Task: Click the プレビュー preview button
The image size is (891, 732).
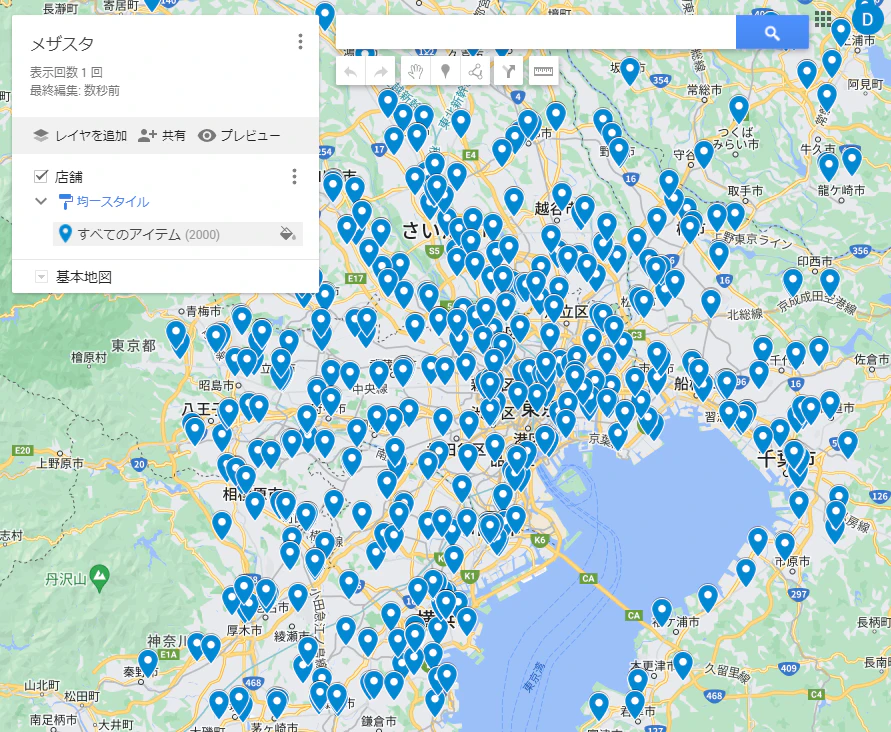Action: 239,135
